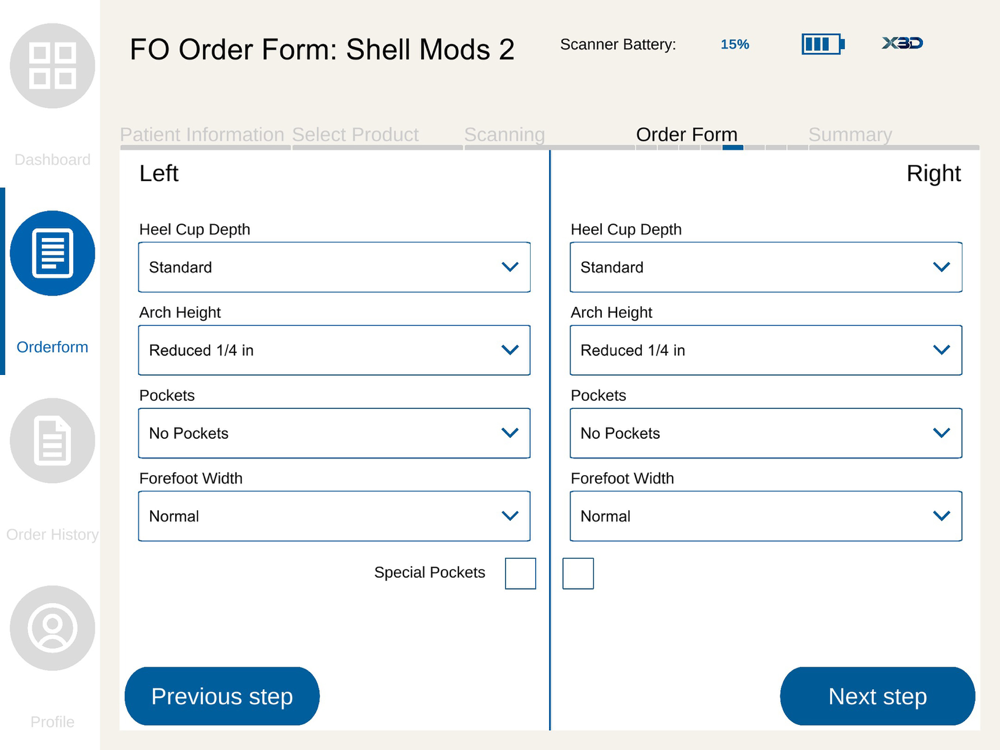Screen dimensions: 1000x750
Task: Open the right Arch Height dropdown
Action: point(766,350)
